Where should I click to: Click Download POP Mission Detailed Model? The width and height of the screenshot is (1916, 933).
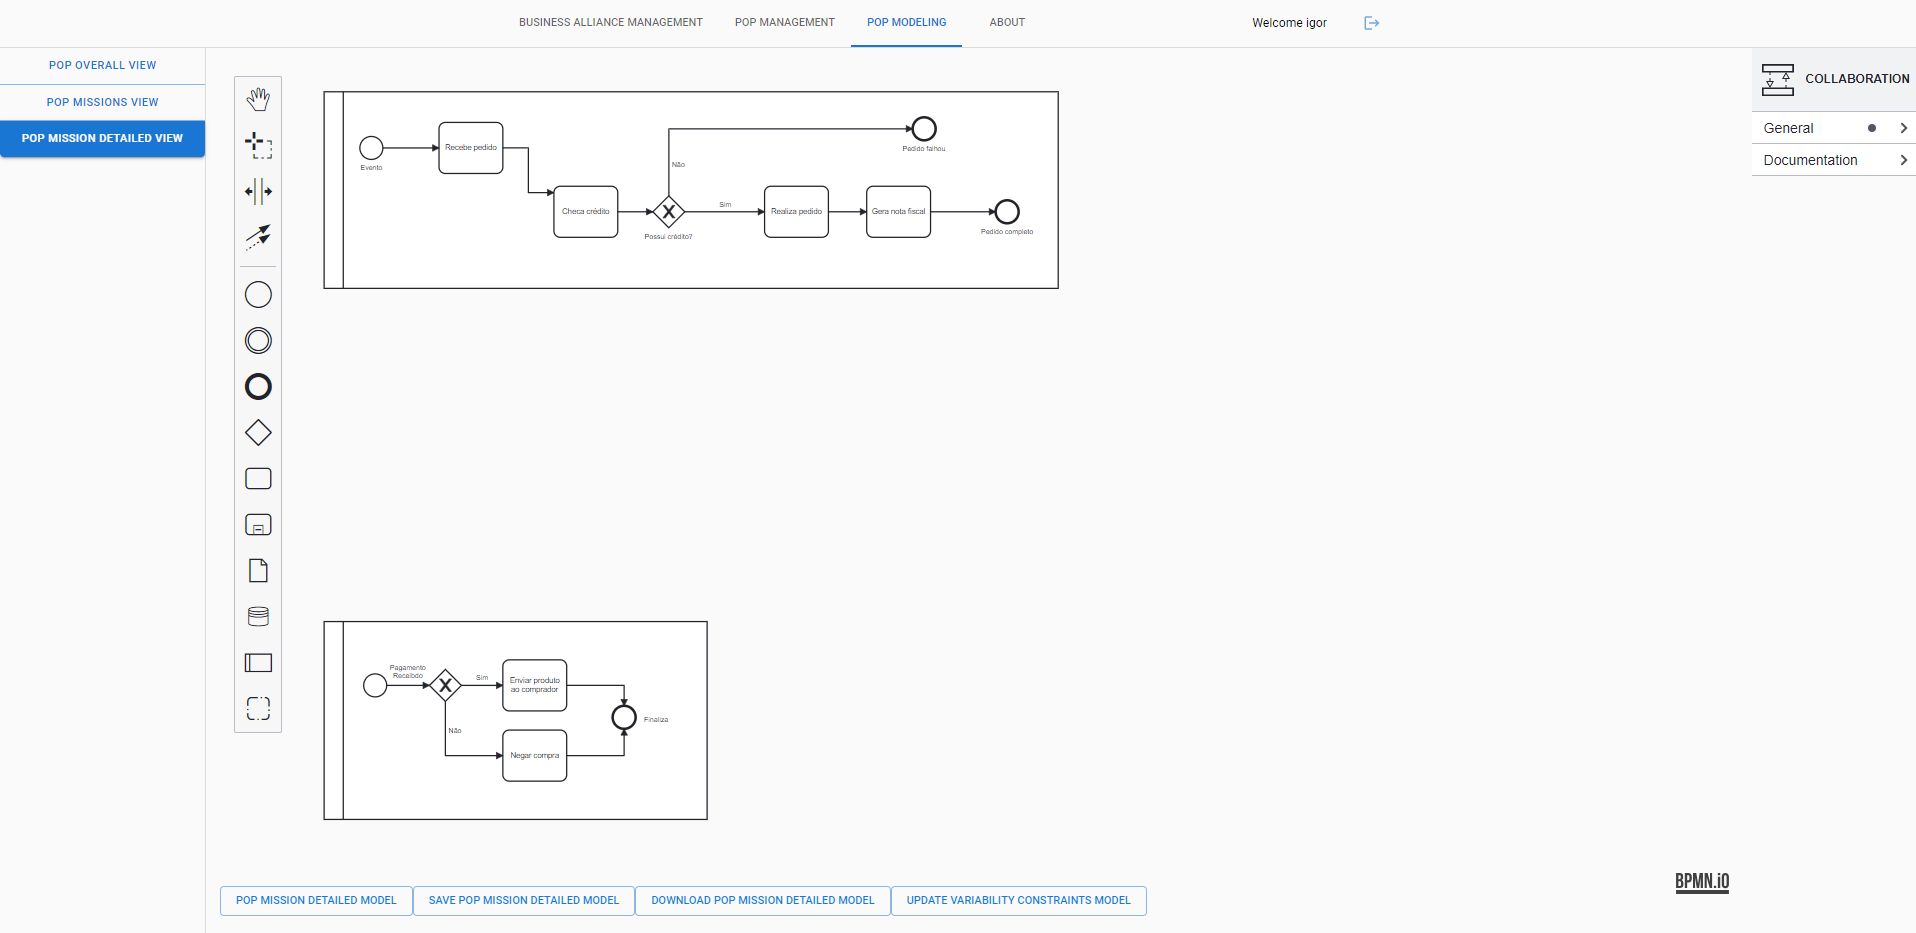763,901
